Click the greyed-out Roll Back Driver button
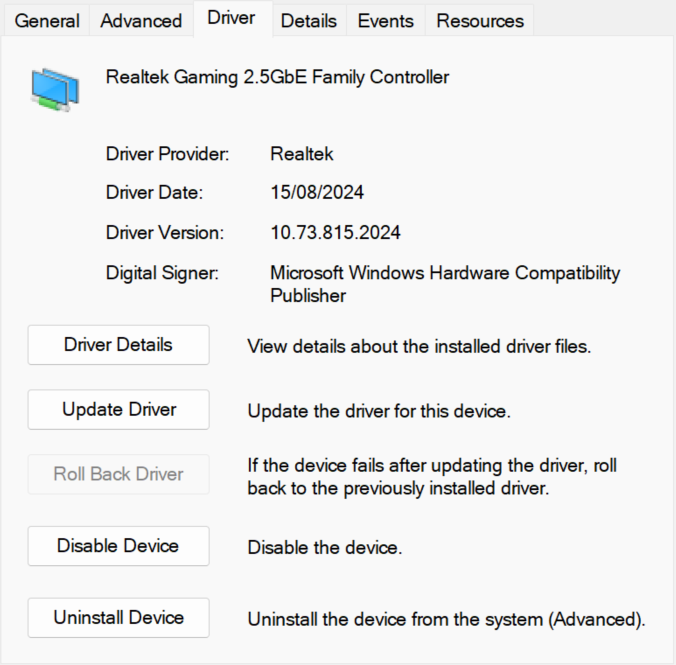This screenshot has height=665, width=676. (118, 474)
